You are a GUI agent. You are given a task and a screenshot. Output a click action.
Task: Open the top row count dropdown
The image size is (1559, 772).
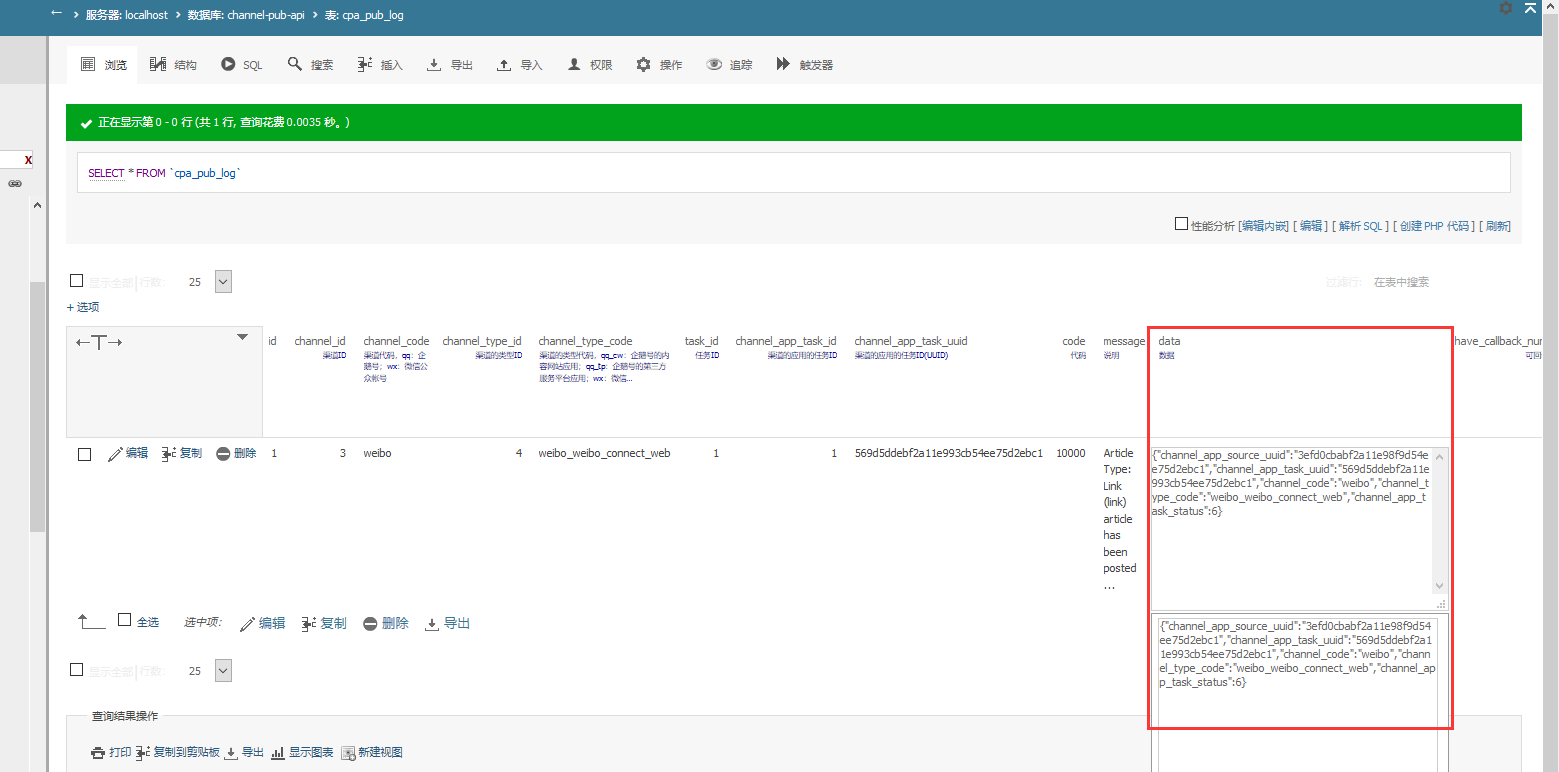click(223, 282)
